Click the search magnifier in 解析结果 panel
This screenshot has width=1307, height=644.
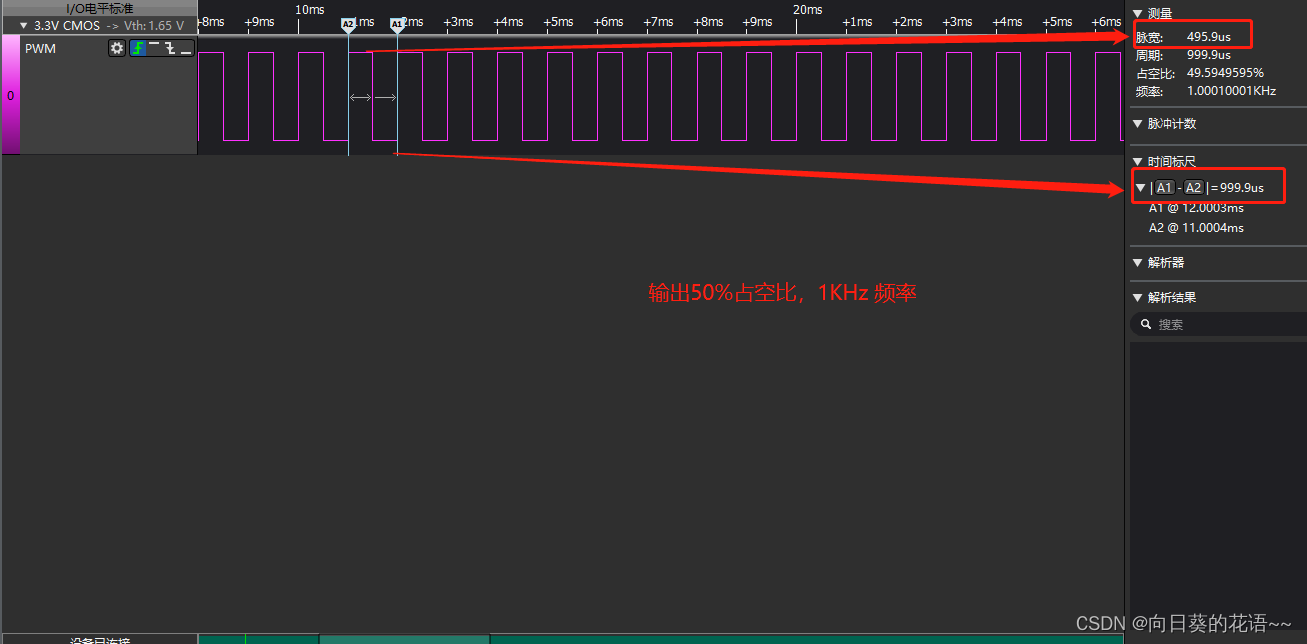[1146, 323]
